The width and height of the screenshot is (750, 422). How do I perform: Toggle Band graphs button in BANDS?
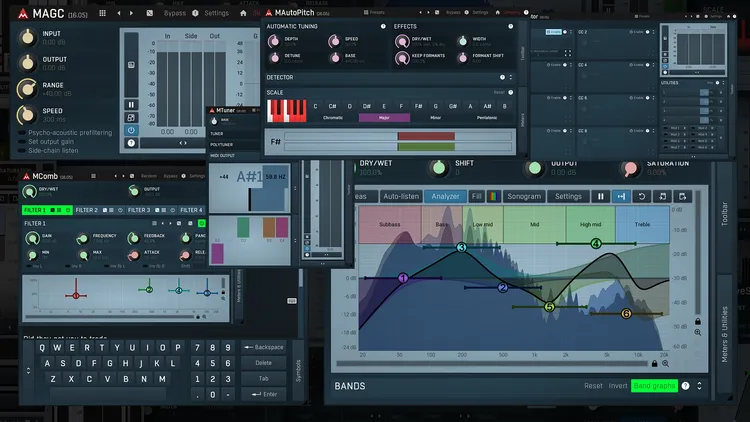[x=654, y=386]
